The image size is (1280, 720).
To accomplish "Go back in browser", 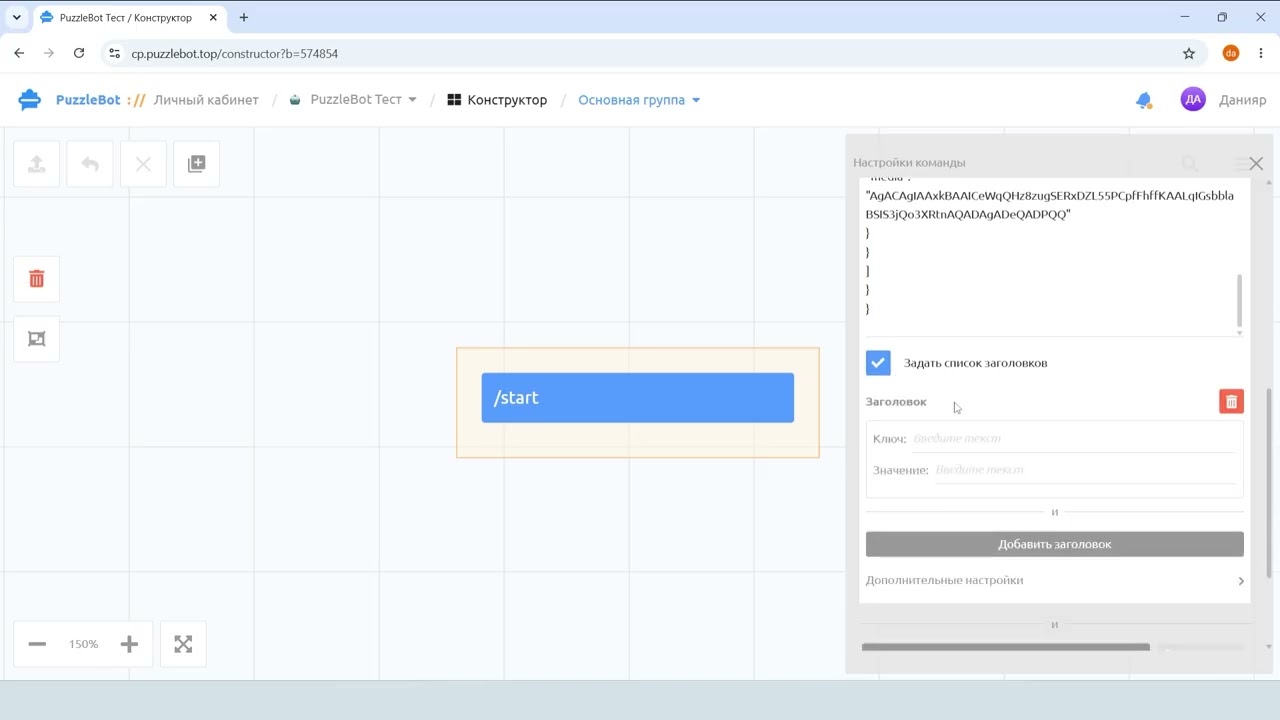I will click(x=19, y=53).
